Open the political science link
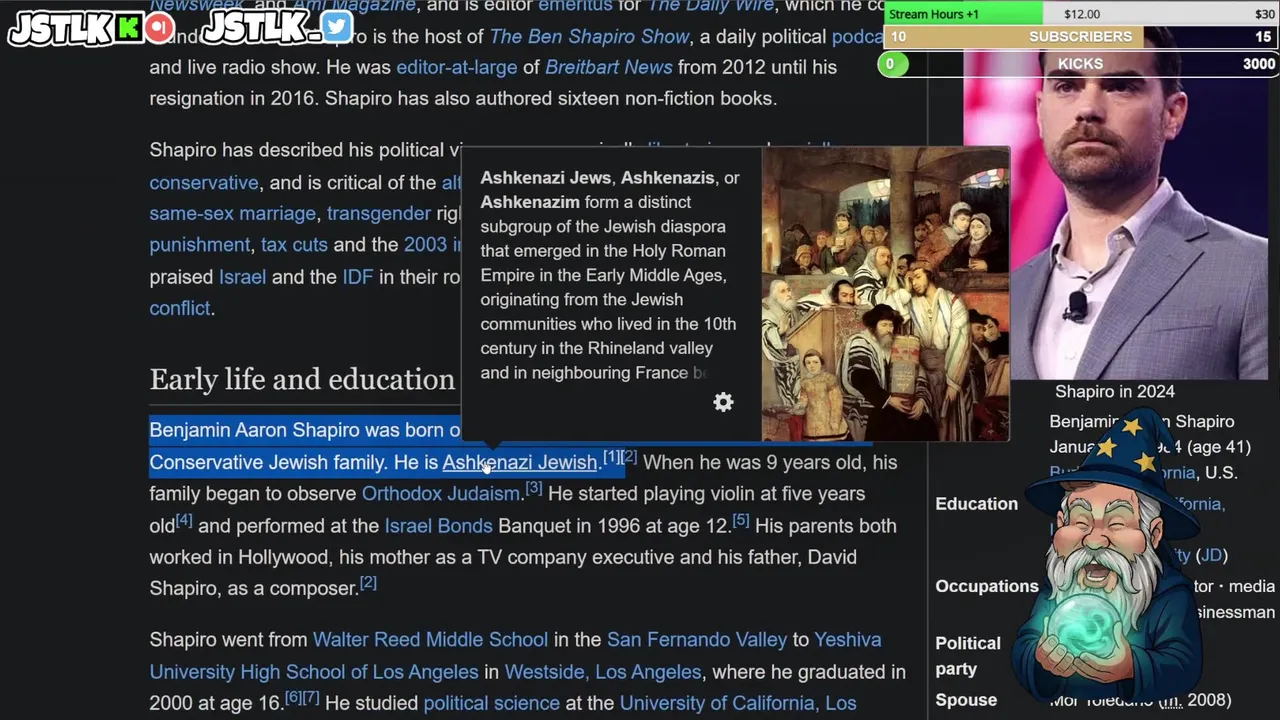This screenshot has height=720, width=1280. [x=491, y=704]
